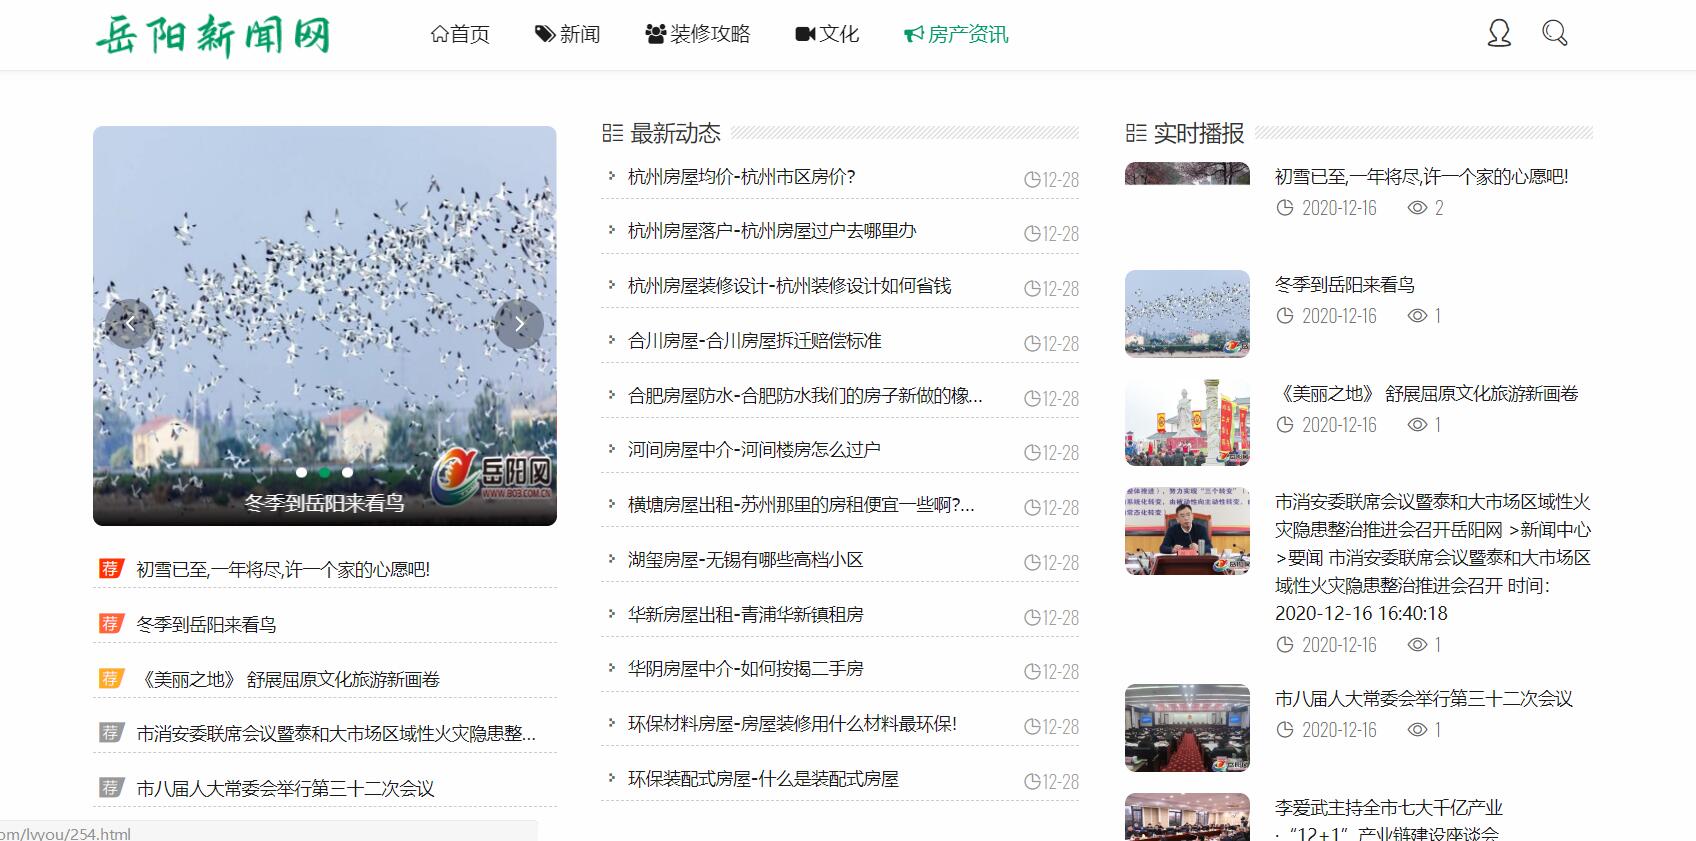Select 房产资讯 navigation item
1696x841 pixels.
(x=956, y=35)
